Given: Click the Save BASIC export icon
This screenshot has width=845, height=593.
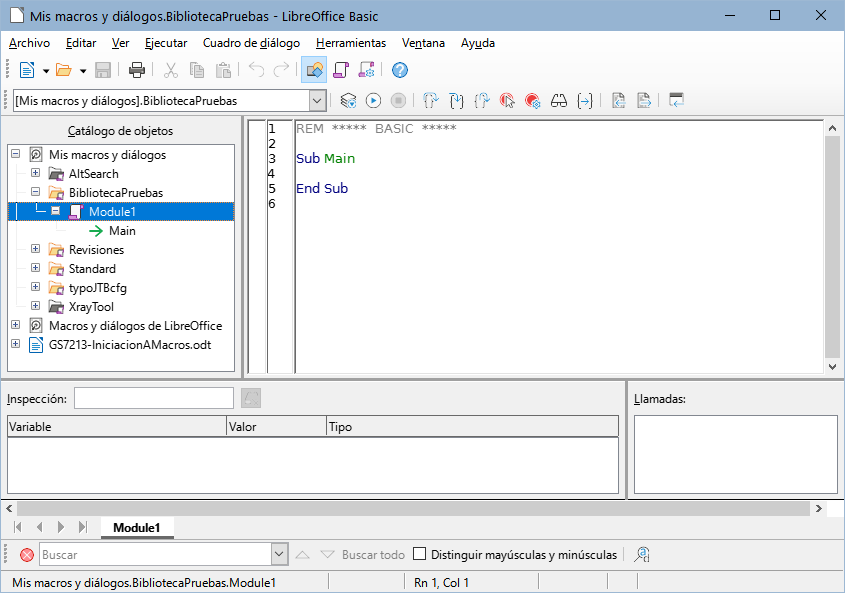Looking at the screenshot, I should [643, 101].
